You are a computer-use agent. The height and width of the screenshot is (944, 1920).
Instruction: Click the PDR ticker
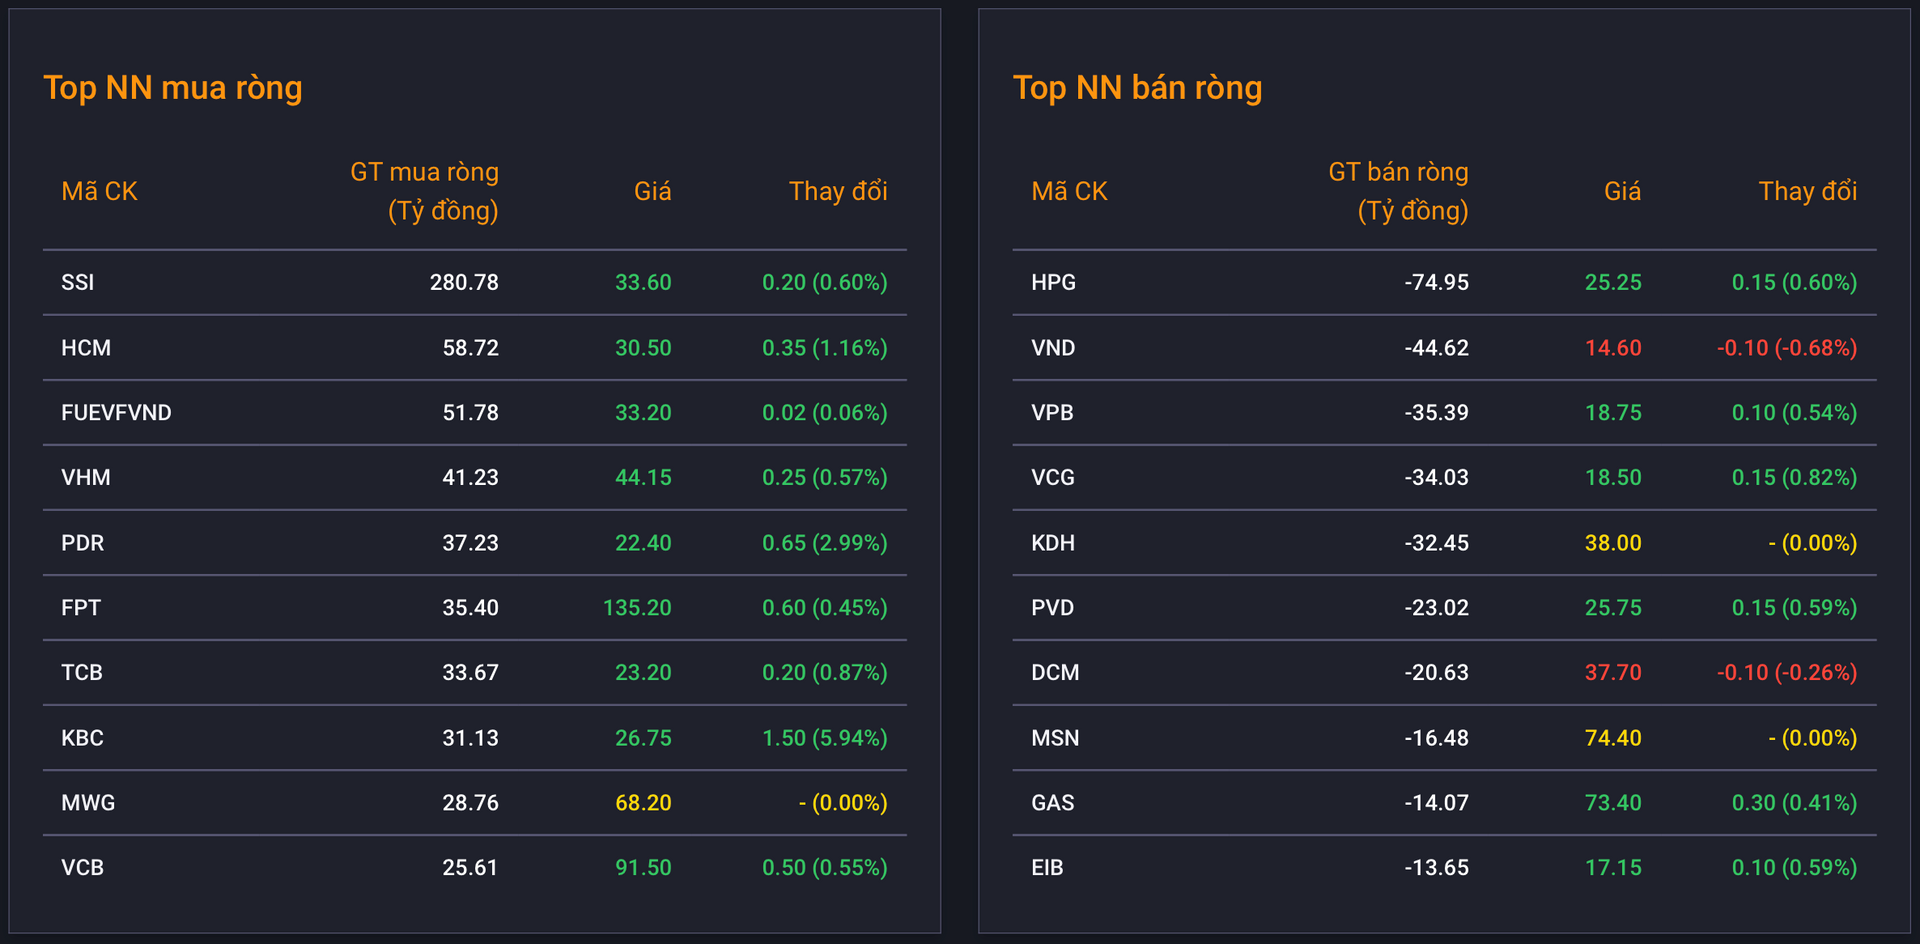click(83, 543)
